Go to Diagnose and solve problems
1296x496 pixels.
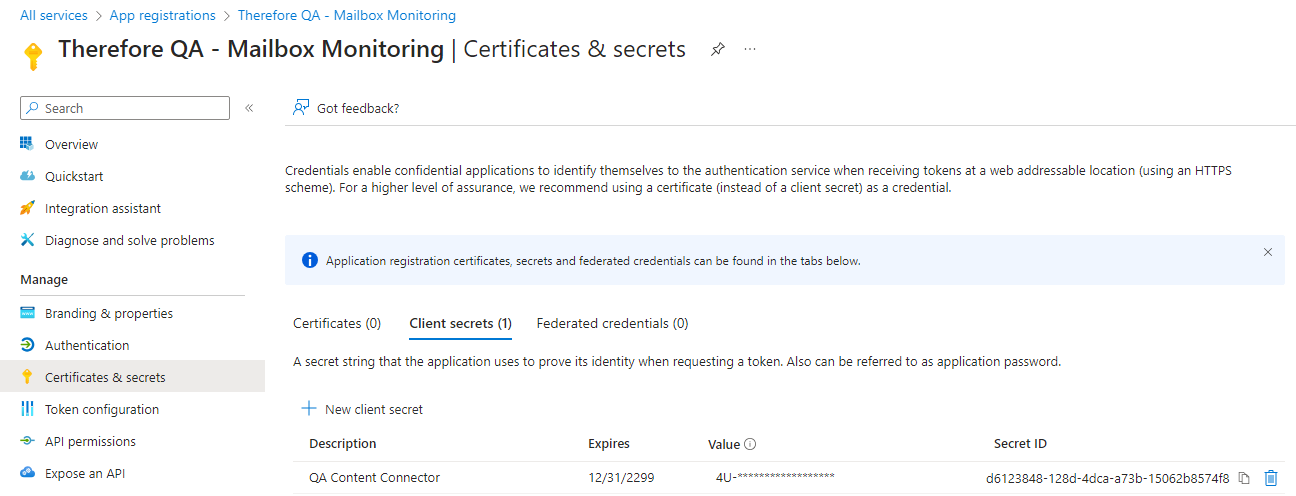[x=132, y=240]
